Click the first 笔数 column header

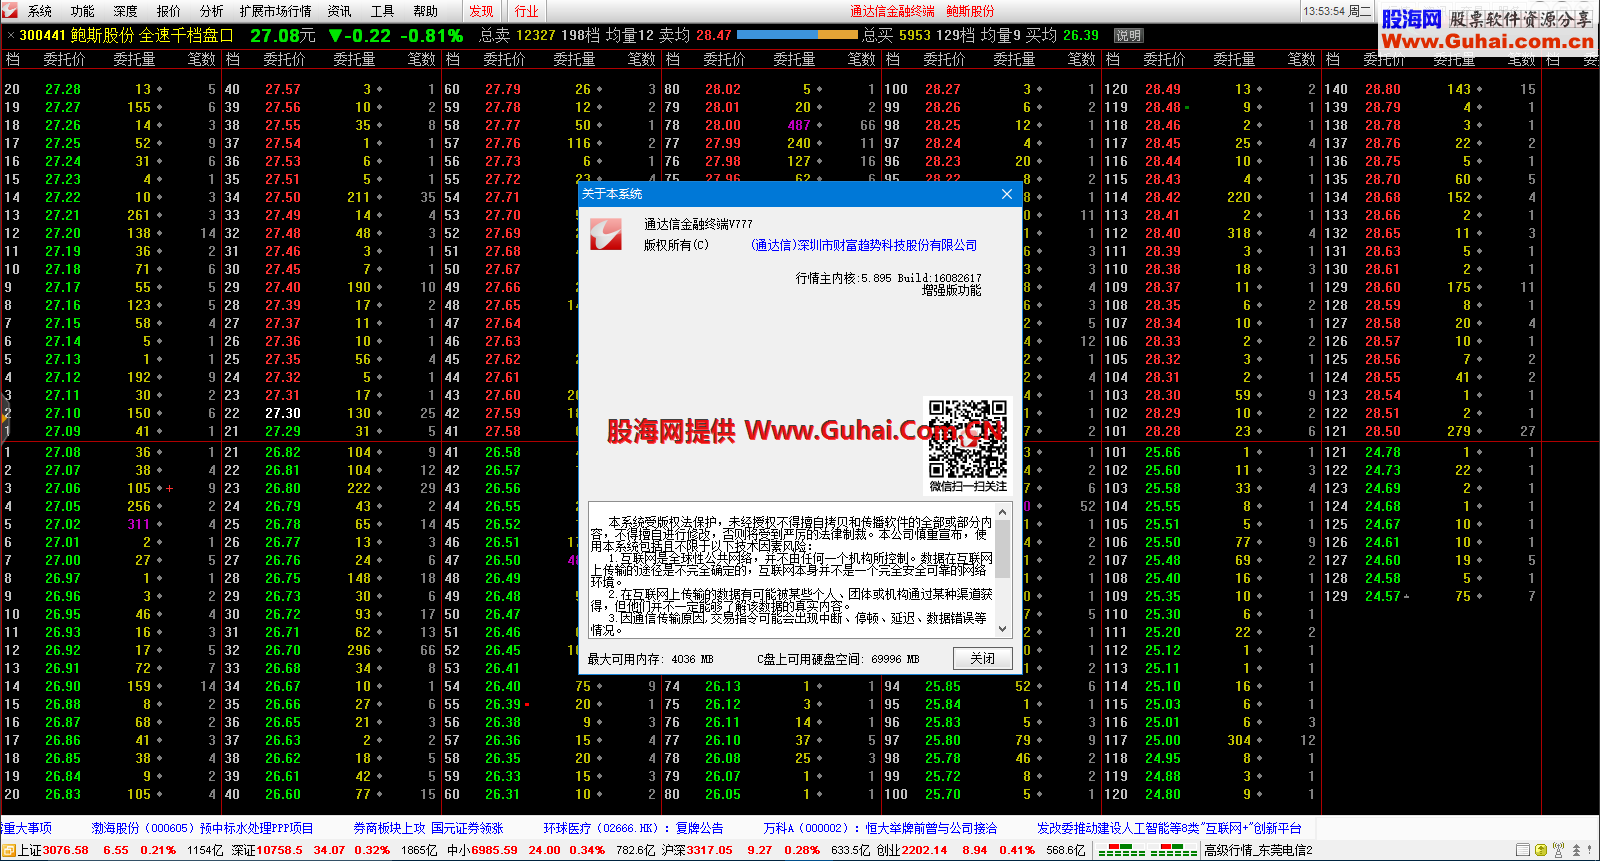[201, 59]
